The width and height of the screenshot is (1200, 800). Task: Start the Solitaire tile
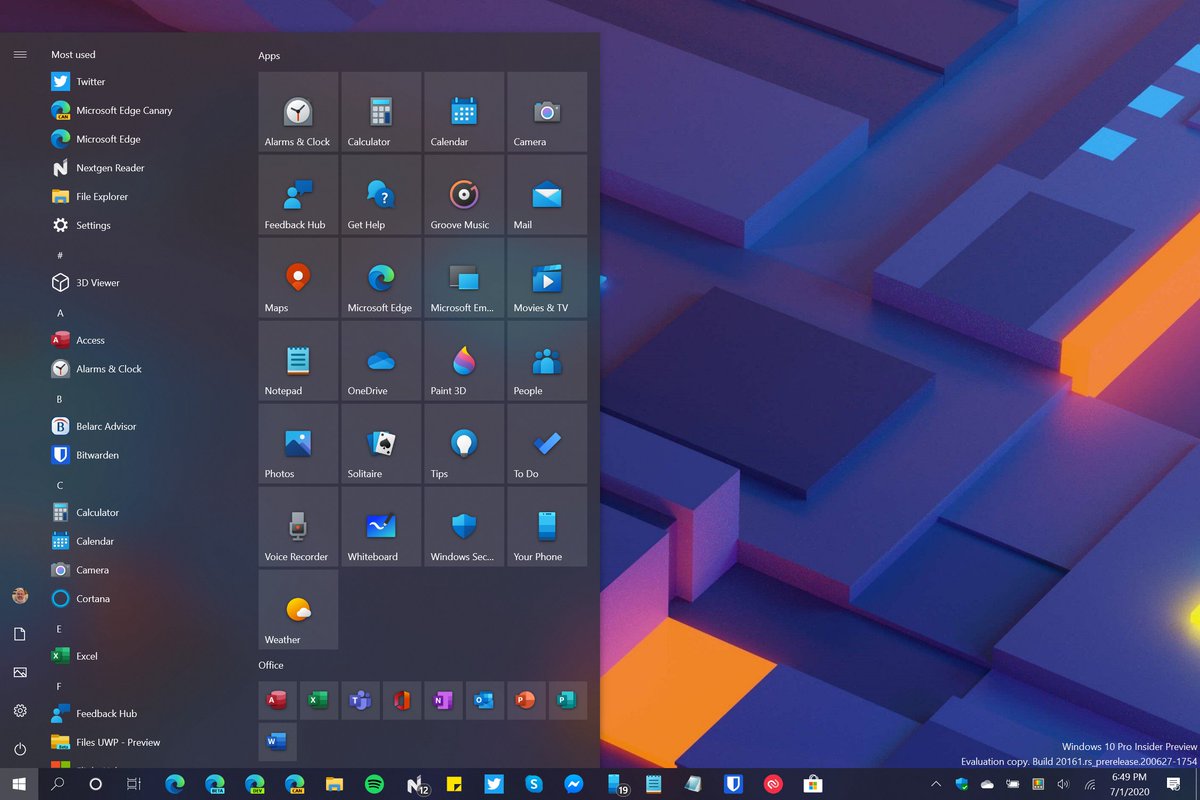click(x=381, y=444)
